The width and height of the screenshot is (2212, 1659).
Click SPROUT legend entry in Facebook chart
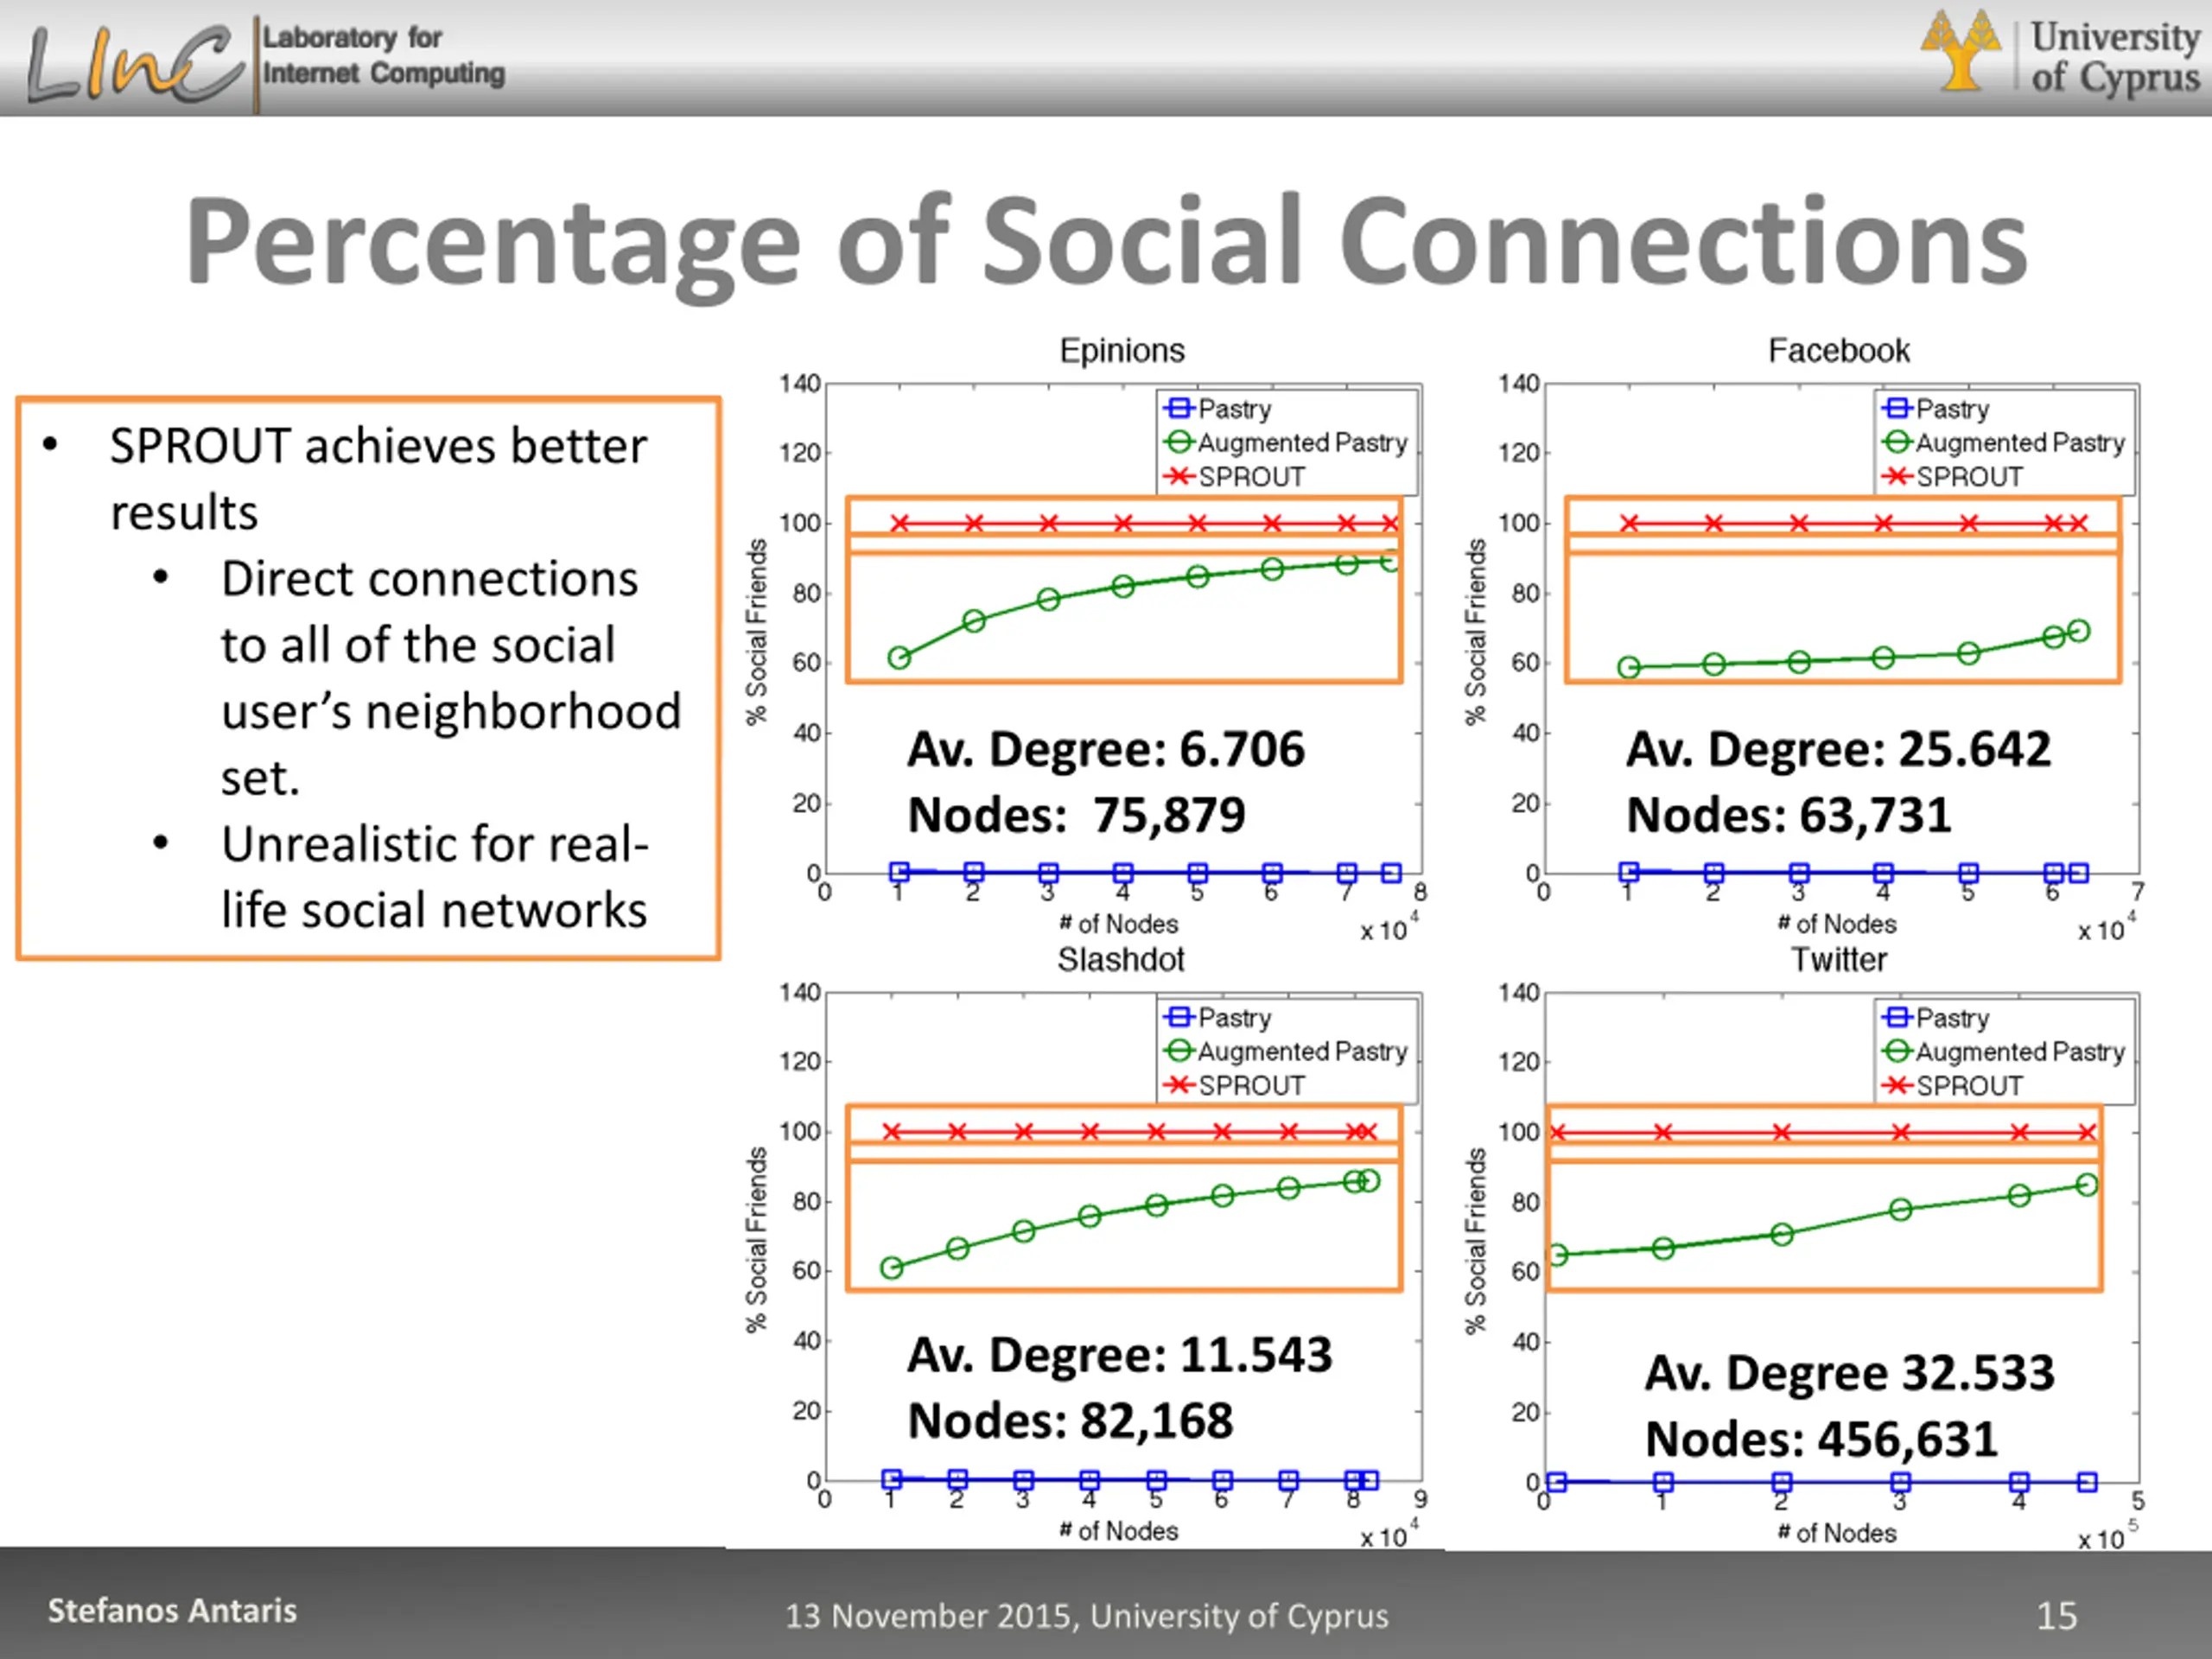point(1952,477)
